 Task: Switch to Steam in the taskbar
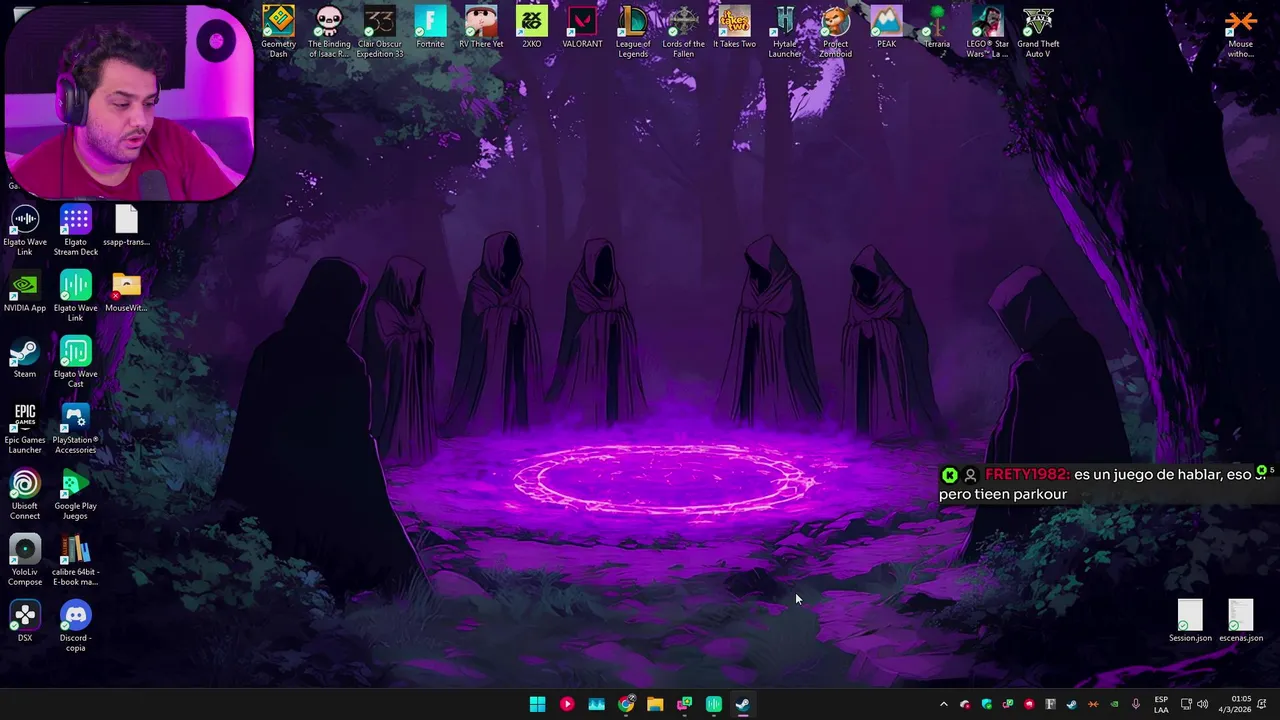pos(743,704)
